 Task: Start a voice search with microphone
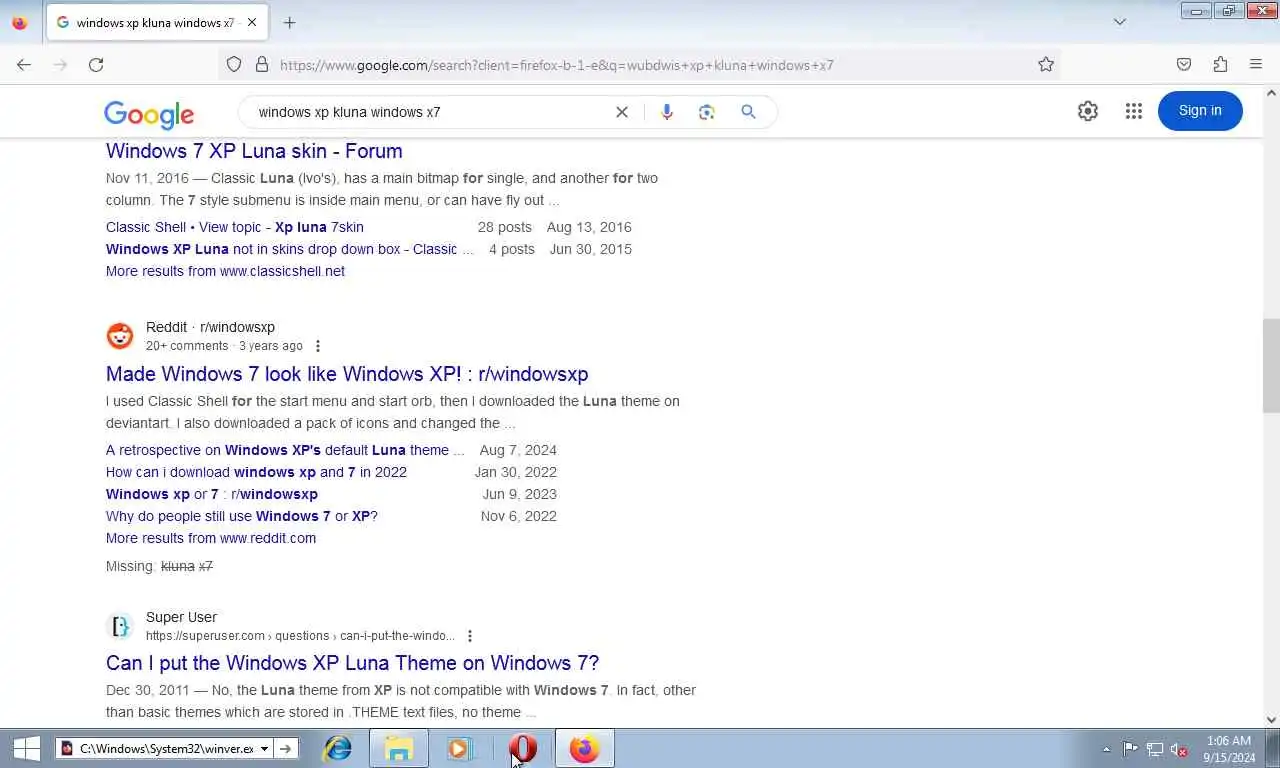667,112
